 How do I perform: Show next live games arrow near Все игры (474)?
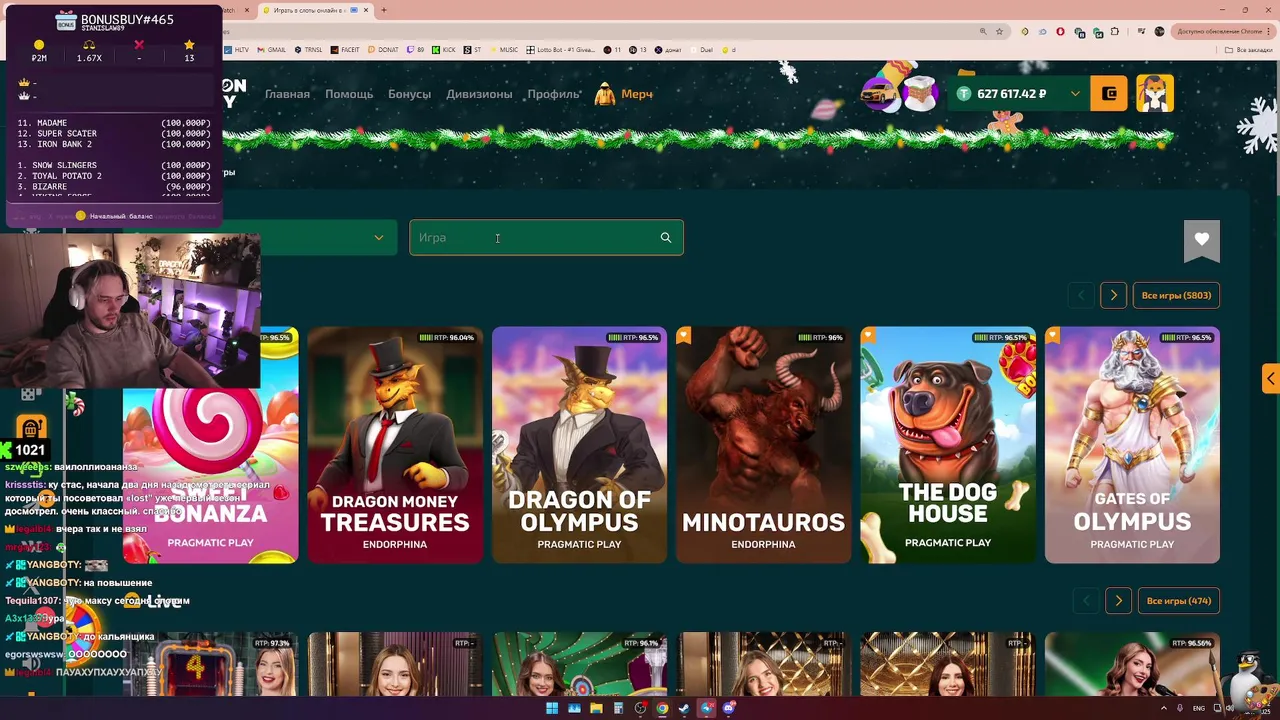pos(1118,601)
